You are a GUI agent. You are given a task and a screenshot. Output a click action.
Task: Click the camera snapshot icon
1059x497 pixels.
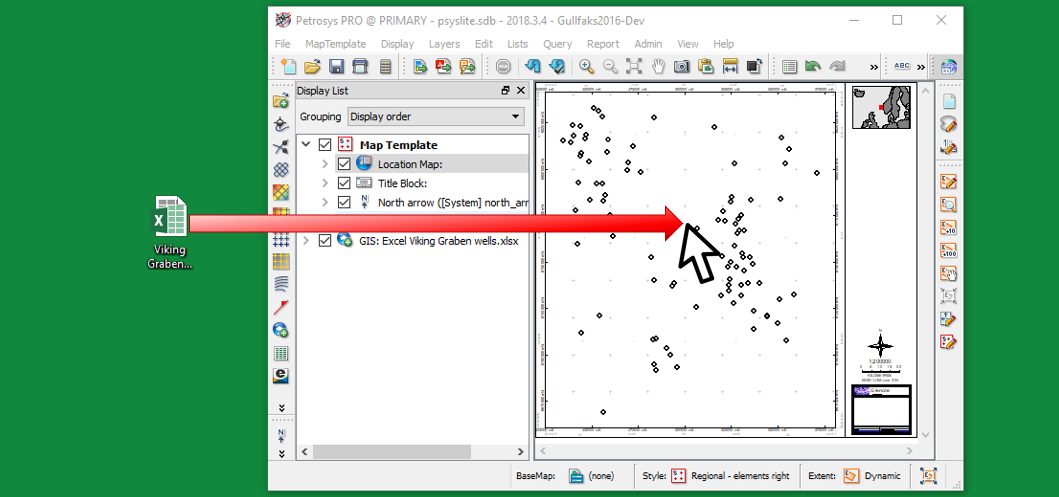click(x=682, y=67)
